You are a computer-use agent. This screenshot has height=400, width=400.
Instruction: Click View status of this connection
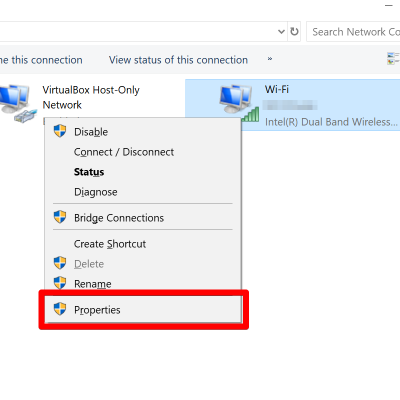(178, 60)
